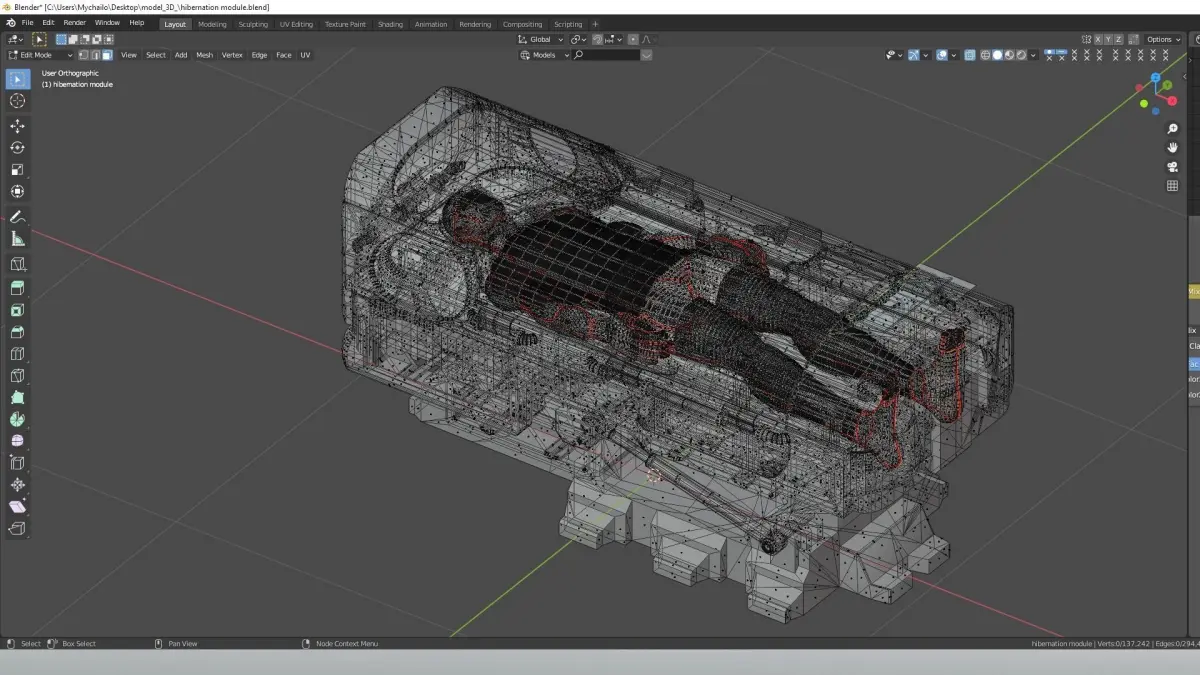1200x675 pixels.
Task: Open the File menu
Action: [x=28, y=23]
